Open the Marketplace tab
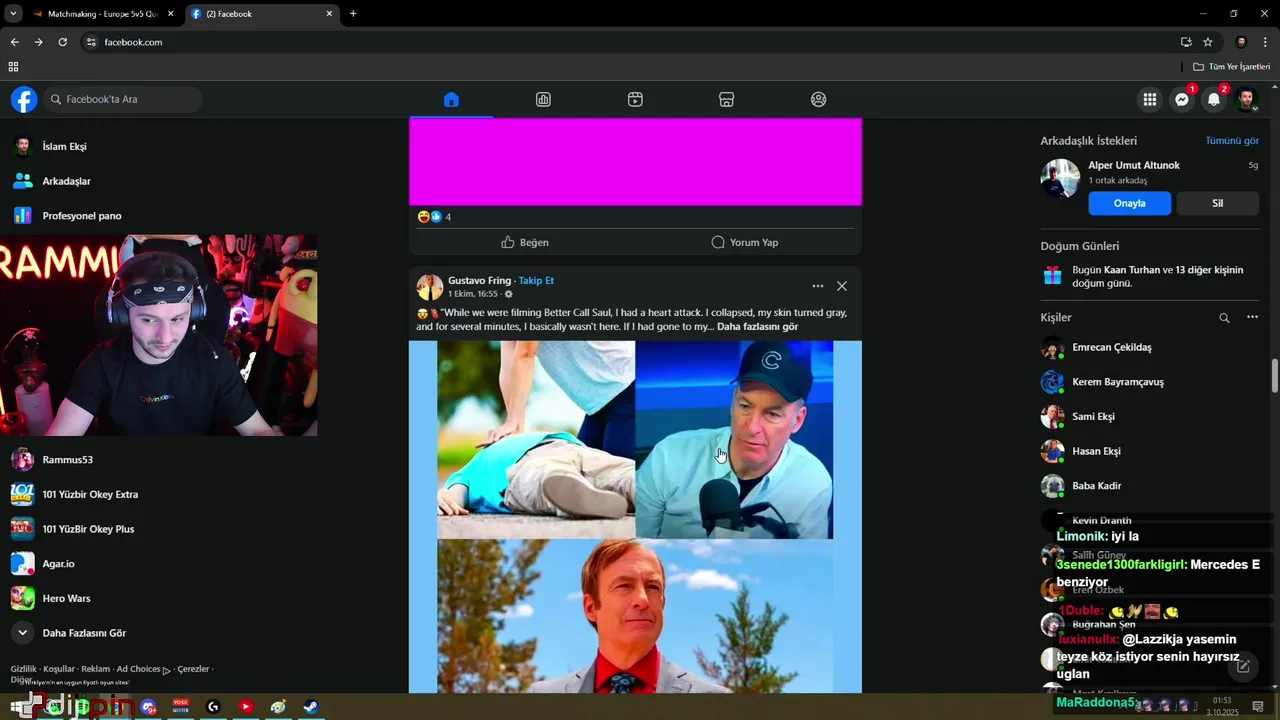 [727, 99]
